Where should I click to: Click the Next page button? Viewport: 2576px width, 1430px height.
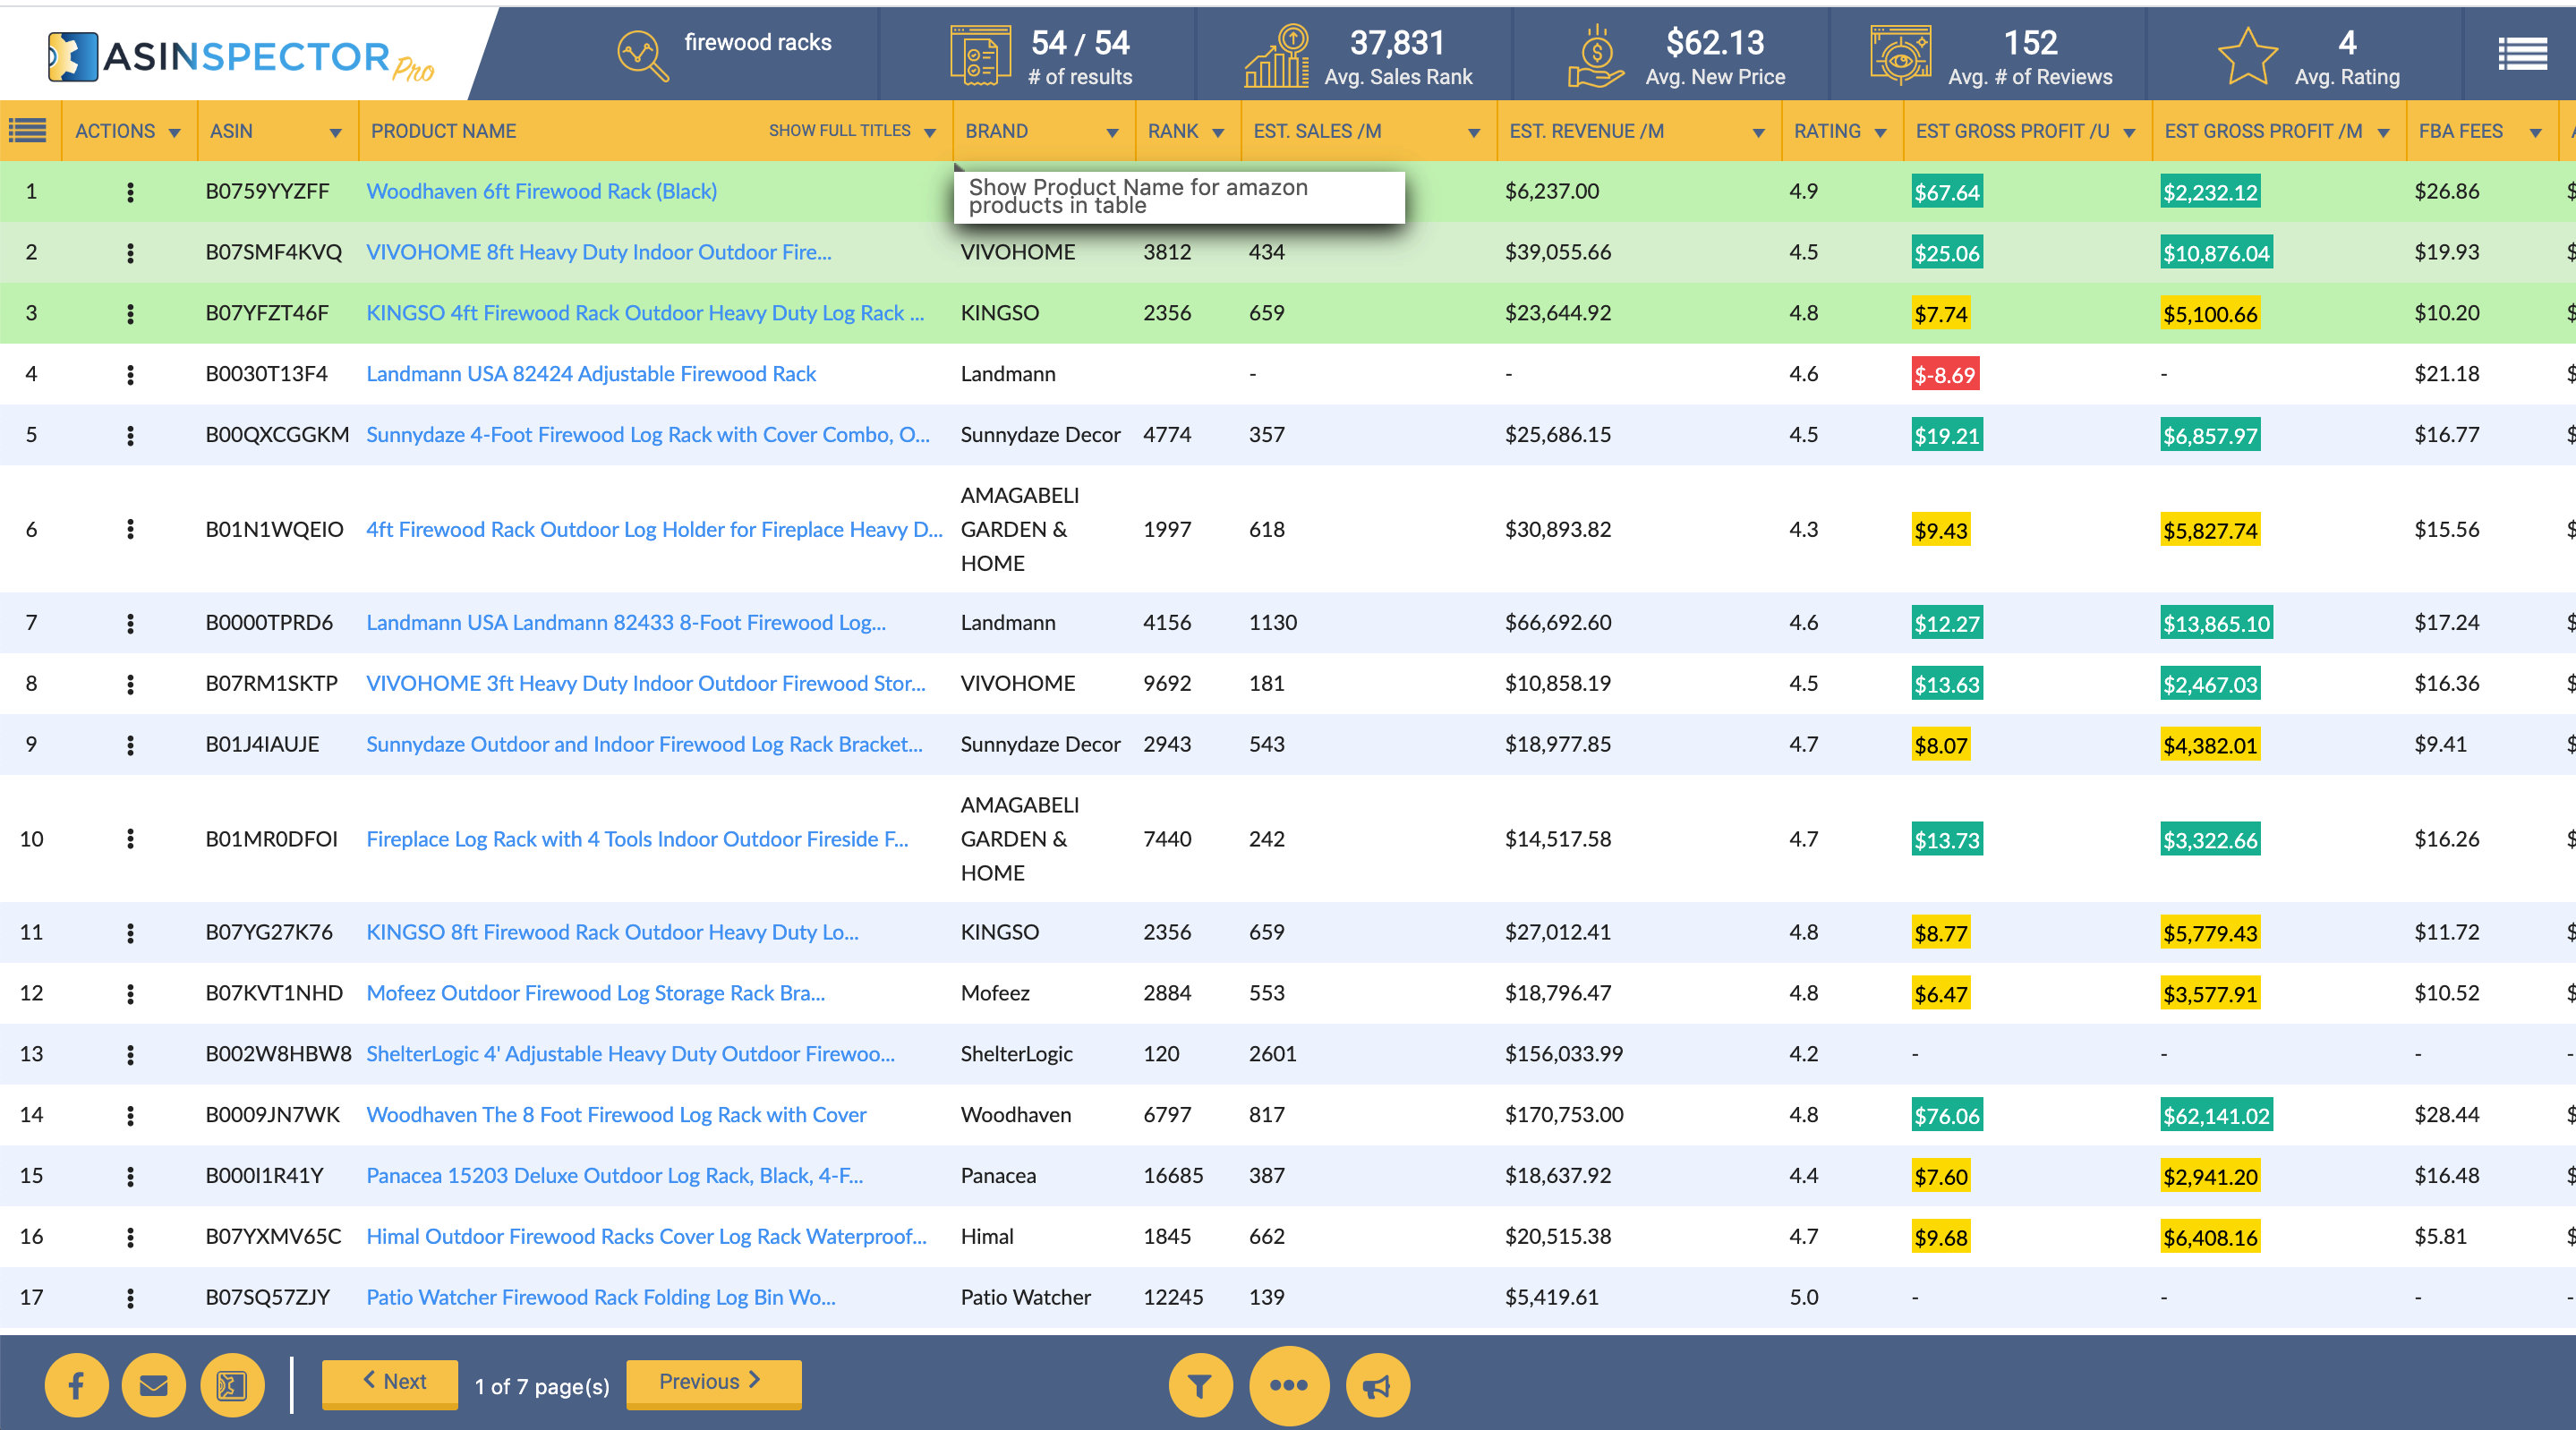click(391, 1382)
